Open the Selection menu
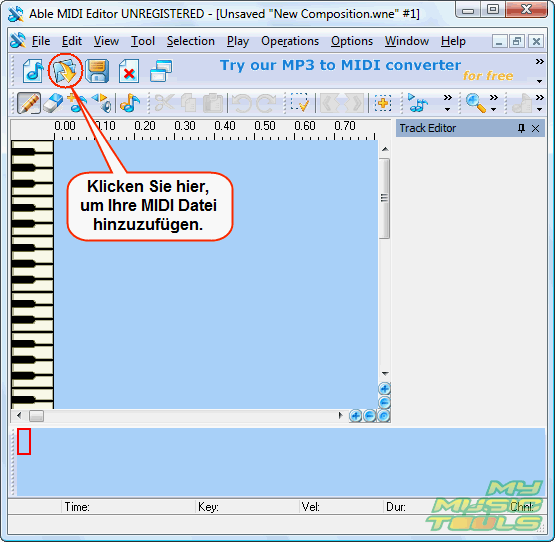The width and height of the screenshot is (555, 542). 191,41
